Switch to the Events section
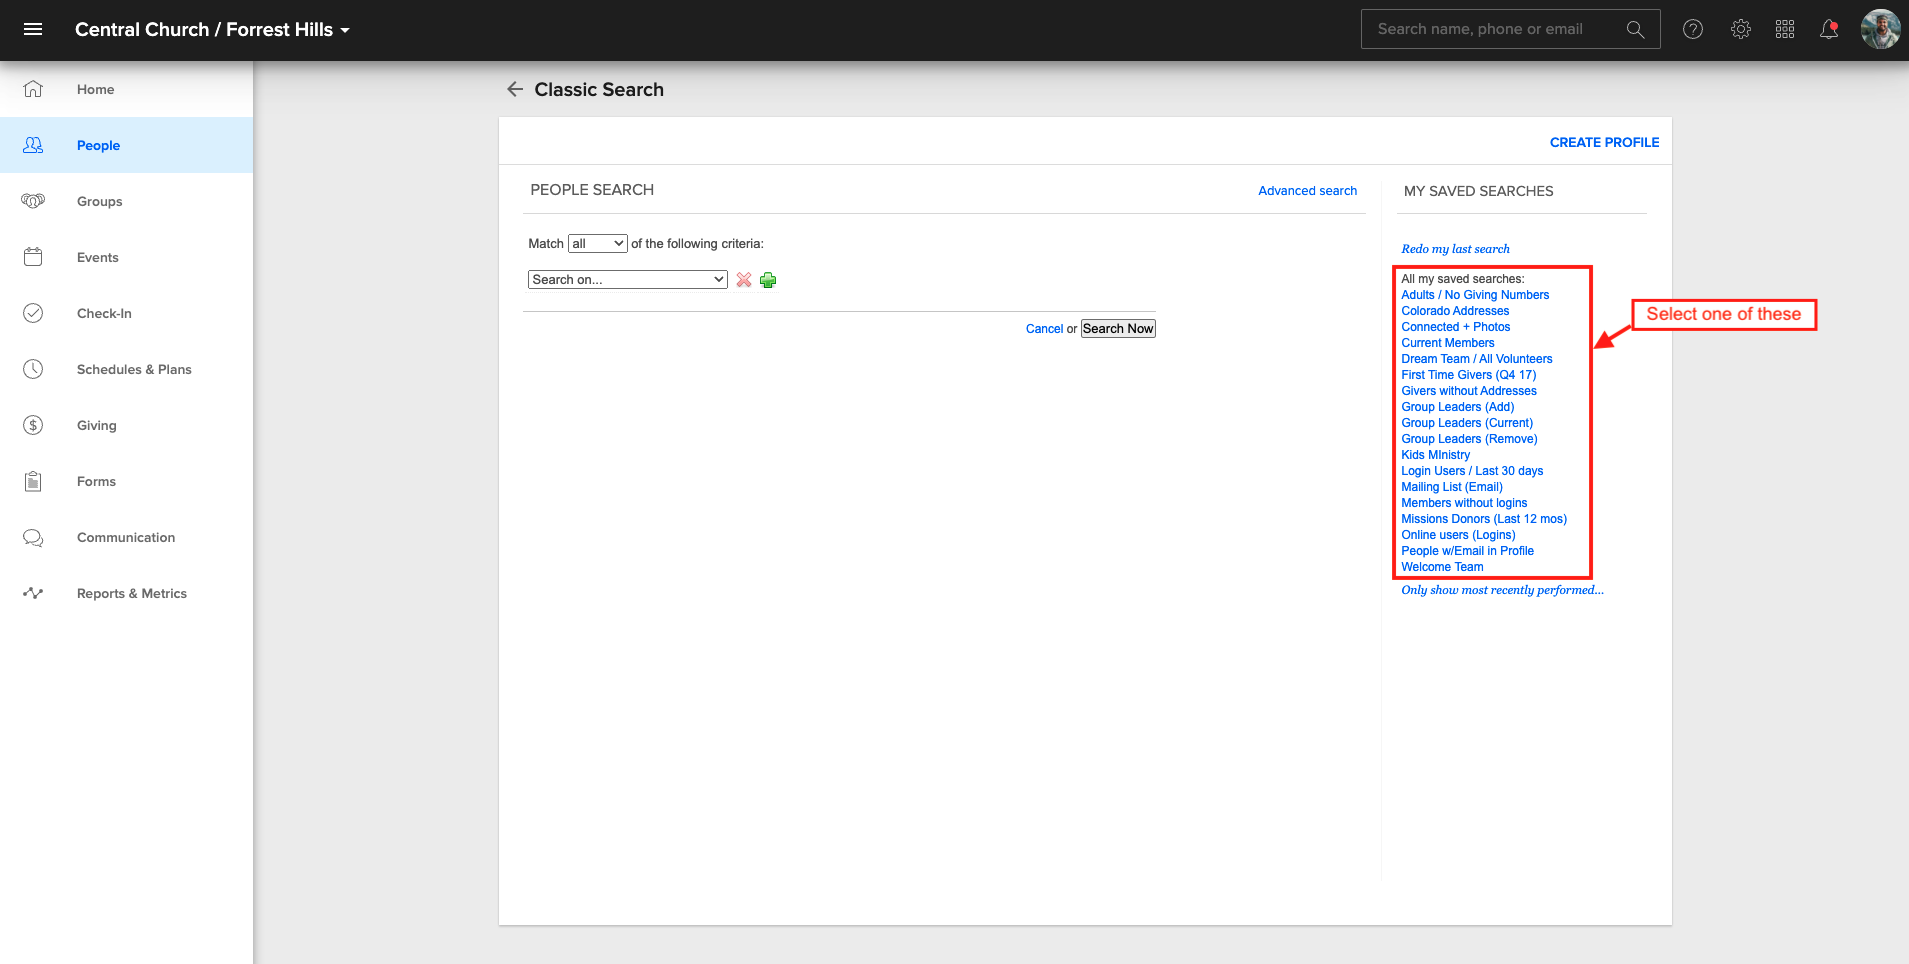This screenshot has height=964, width=1909. 97,257
